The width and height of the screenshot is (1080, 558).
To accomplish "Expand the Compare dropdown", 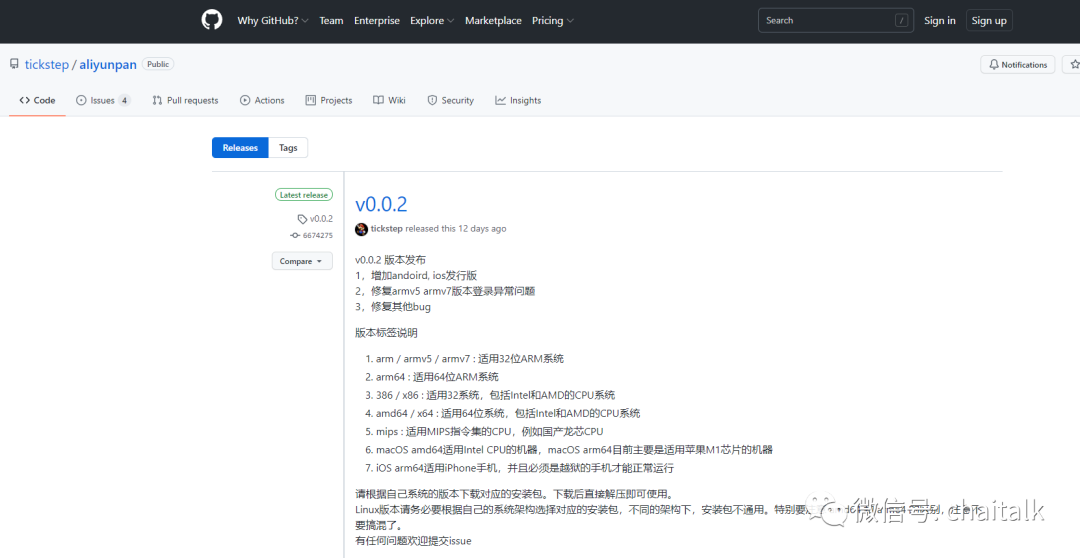I will [302, 261].
